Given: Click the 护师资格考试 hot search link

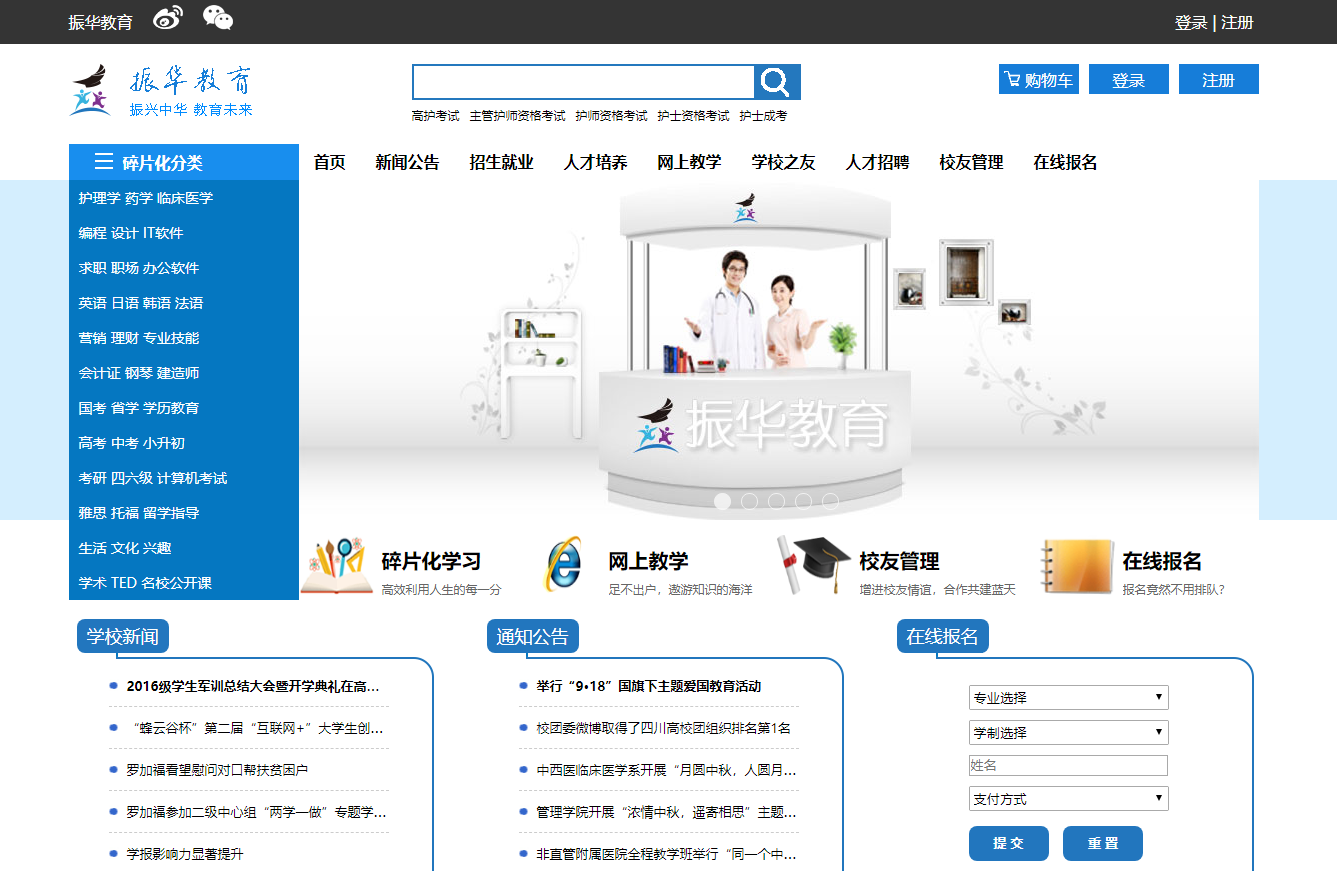Looking at the screenshot, I should (x=611, y=116).
